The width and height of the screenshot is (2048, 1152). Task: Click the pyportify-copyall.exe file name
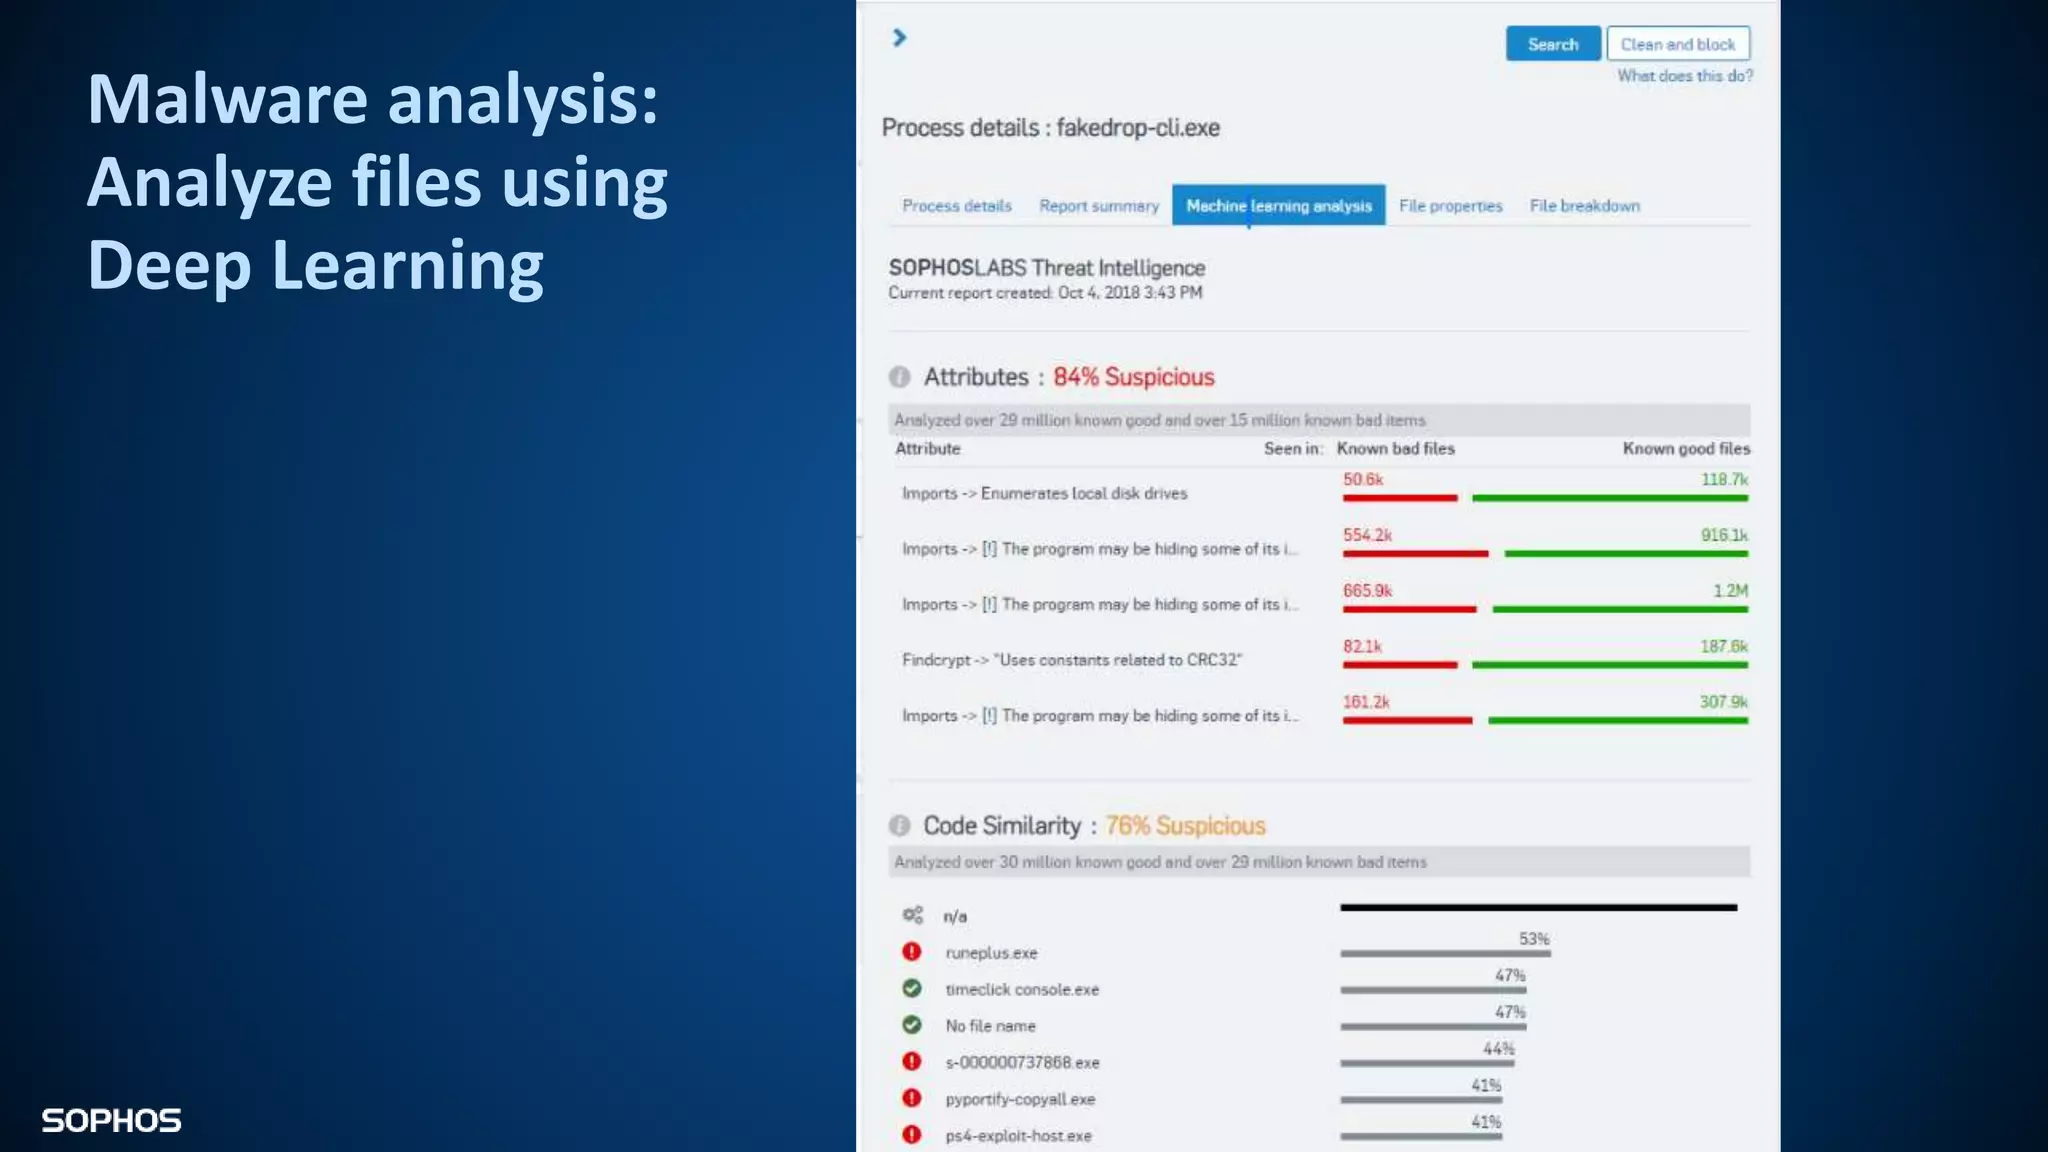(x=1020, y=1099)
